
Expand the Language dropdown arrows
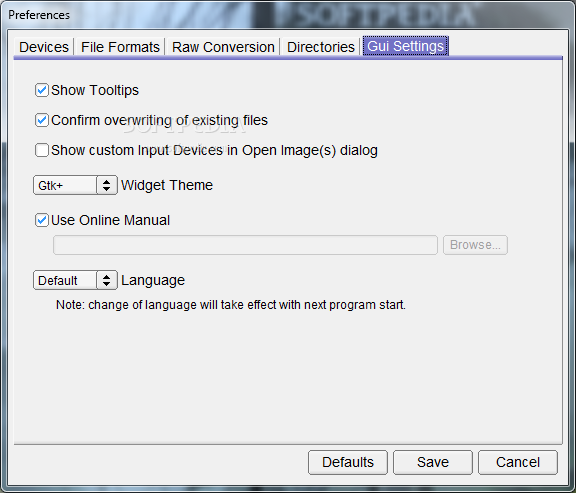tap(107, 280)
